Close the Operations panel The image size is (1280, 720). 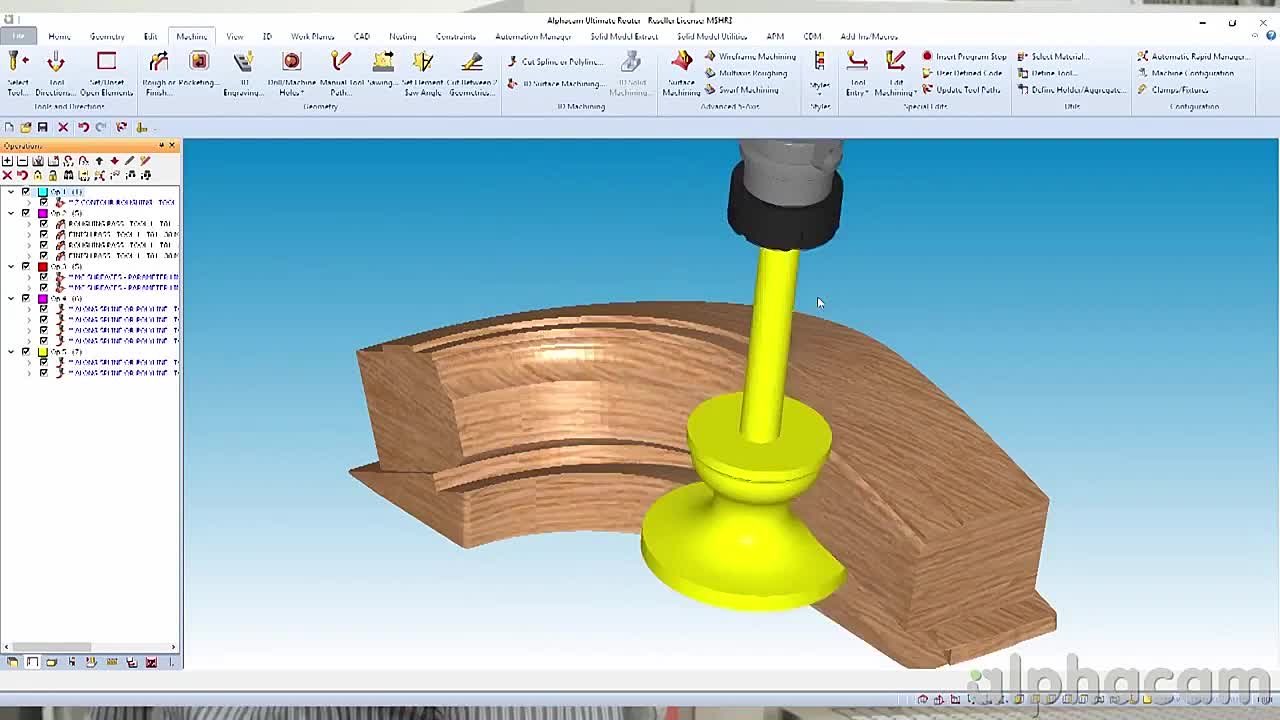(172, 145)
